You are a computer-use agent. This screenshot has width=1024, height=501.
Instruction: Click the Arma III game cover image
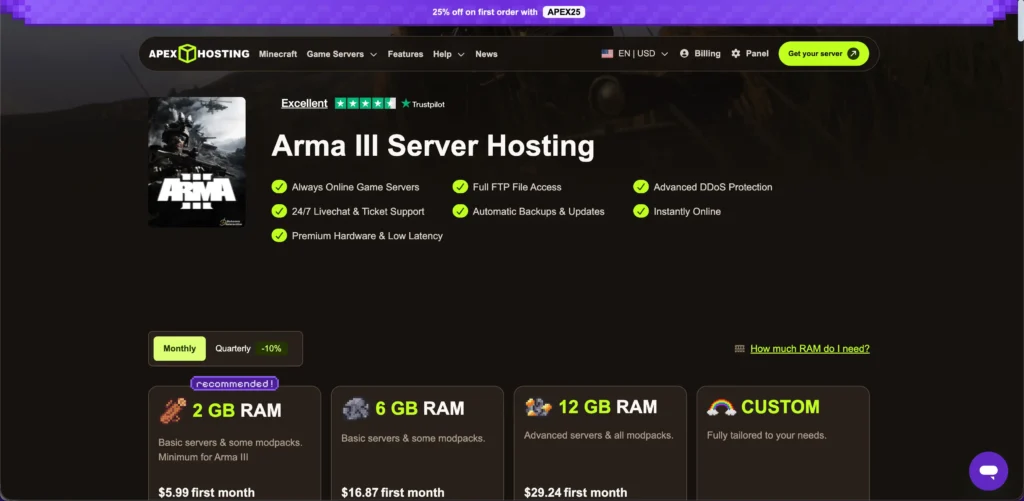point(197,162)
